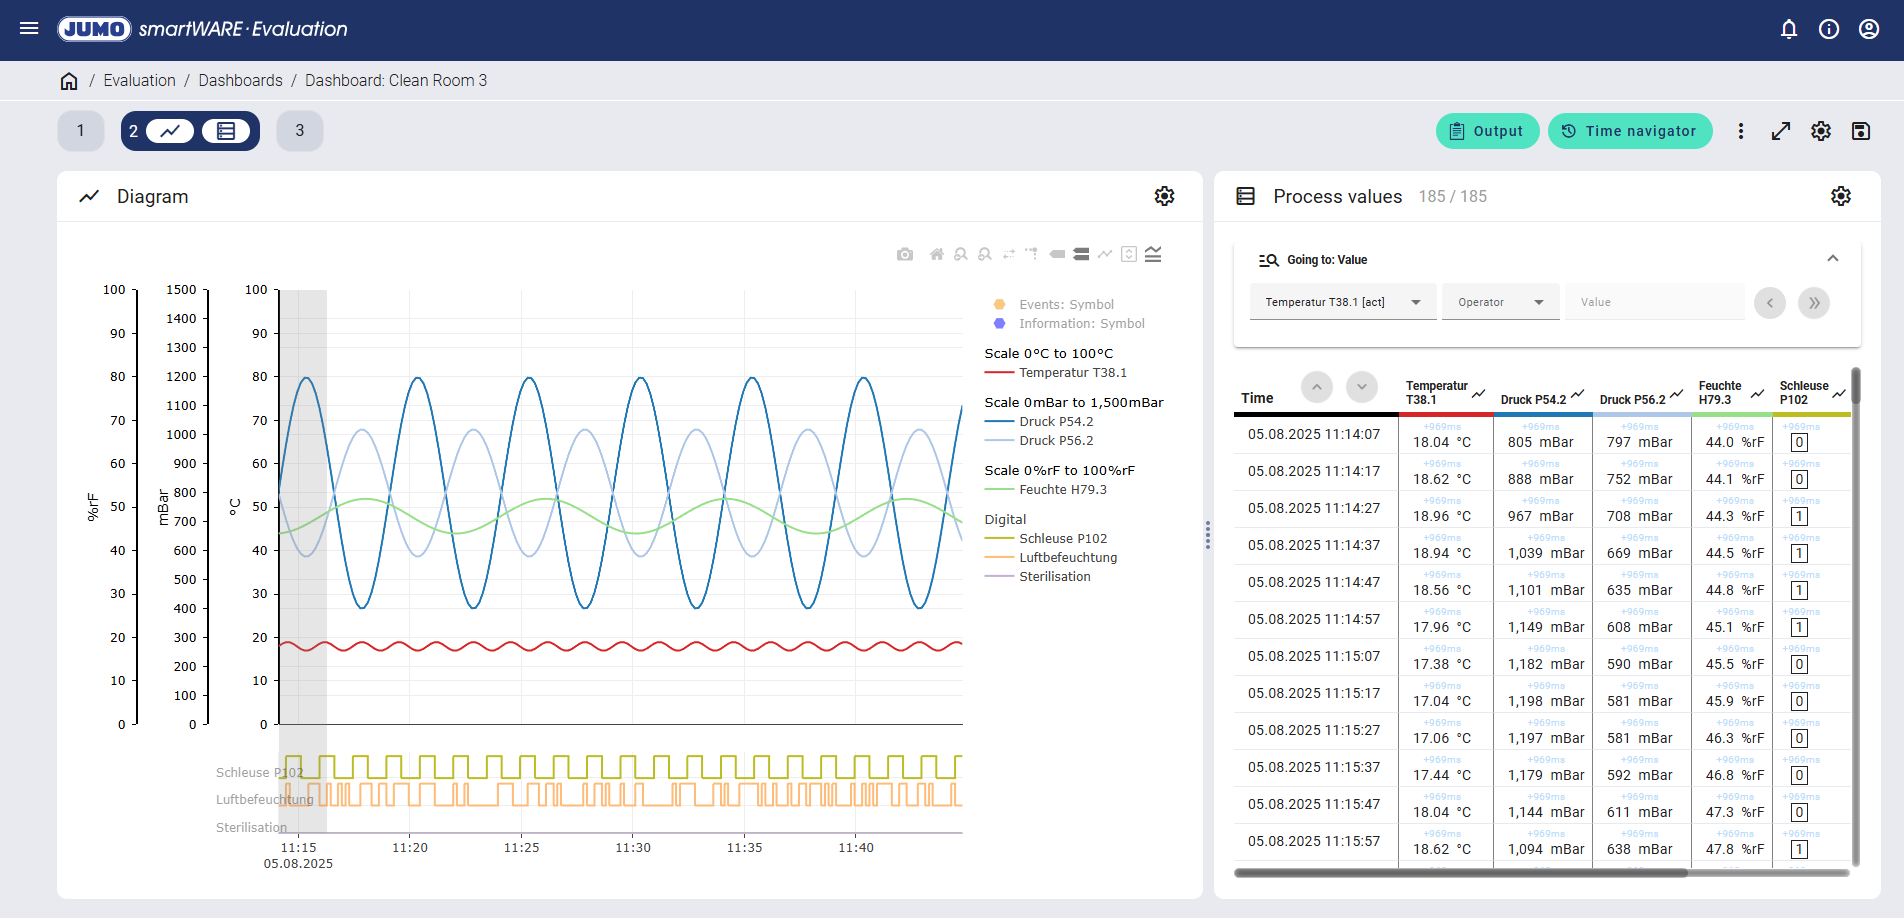
Task: Open the user account icon
Action: pyautogui.click(x=1868, y=29)
